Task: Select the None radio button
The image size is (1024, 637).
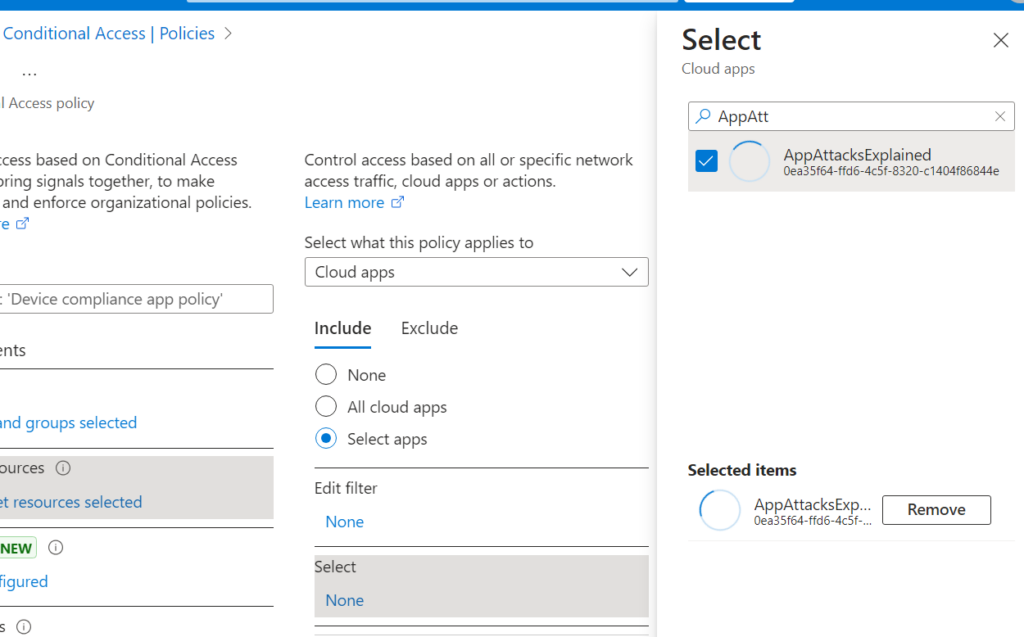Action: tap(325, 374)
